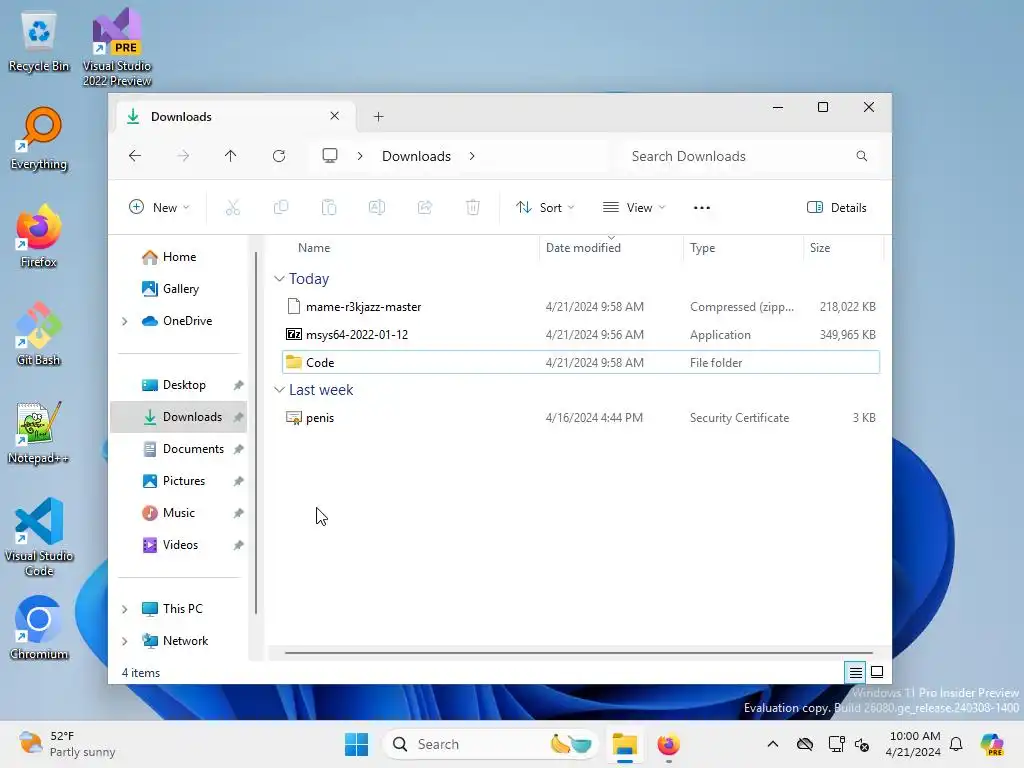Click chevron after Downloads in address bar
1024x768 pixels.
(472, 156)
